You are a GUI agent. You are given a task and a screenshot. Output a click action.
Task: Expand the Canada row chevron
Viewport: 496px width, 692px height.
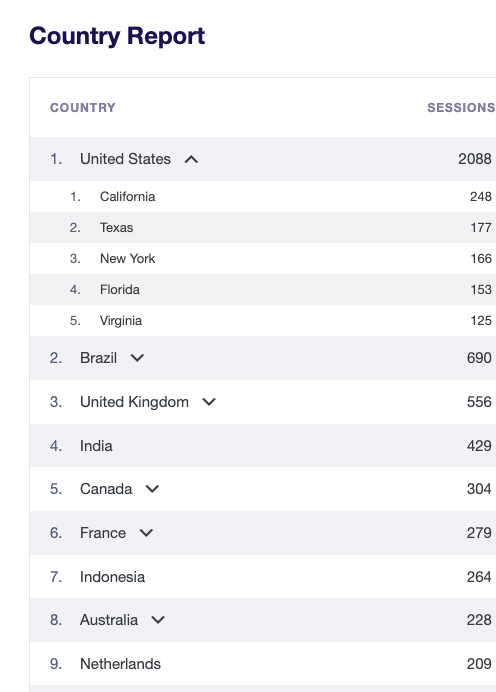(x=152, y=489)
